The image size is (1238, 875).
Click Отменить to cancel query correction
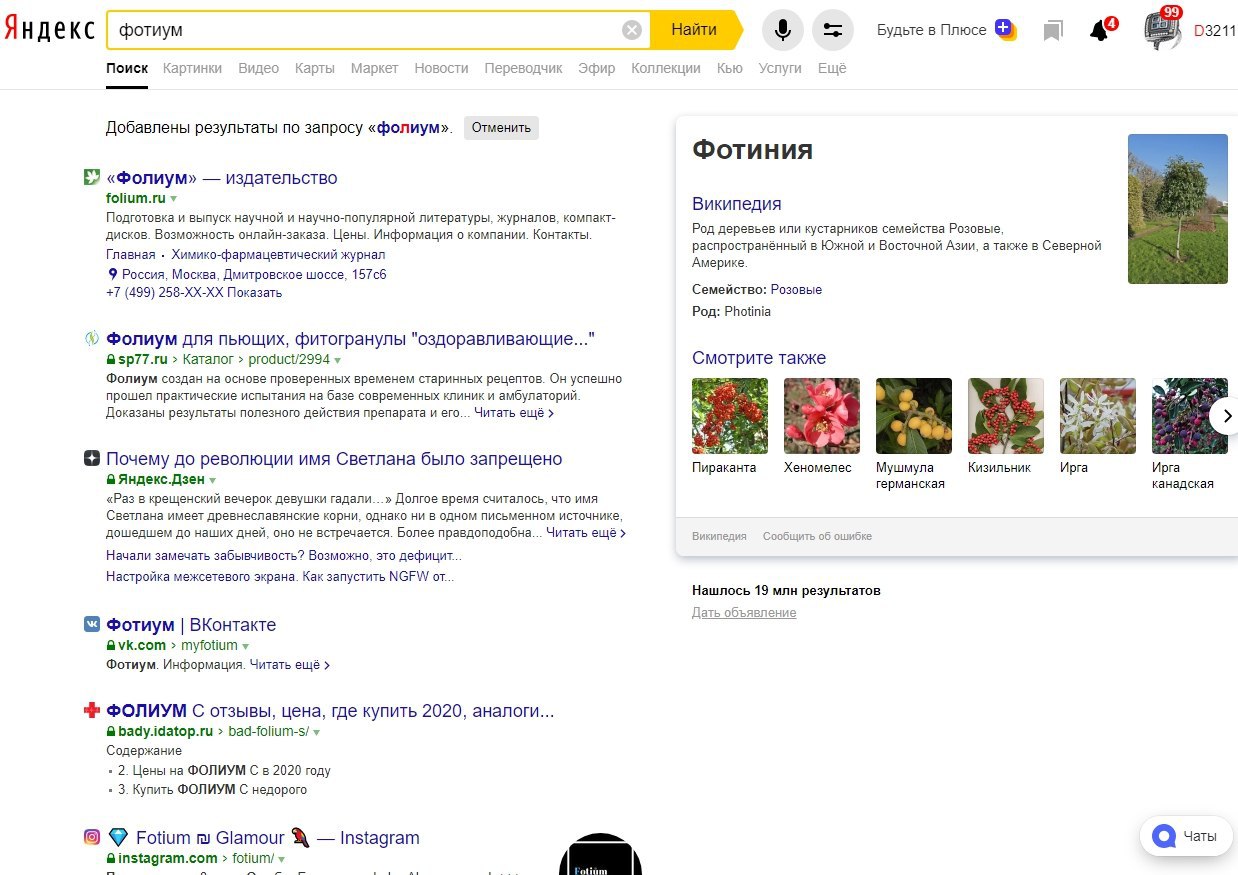[501, 128]
